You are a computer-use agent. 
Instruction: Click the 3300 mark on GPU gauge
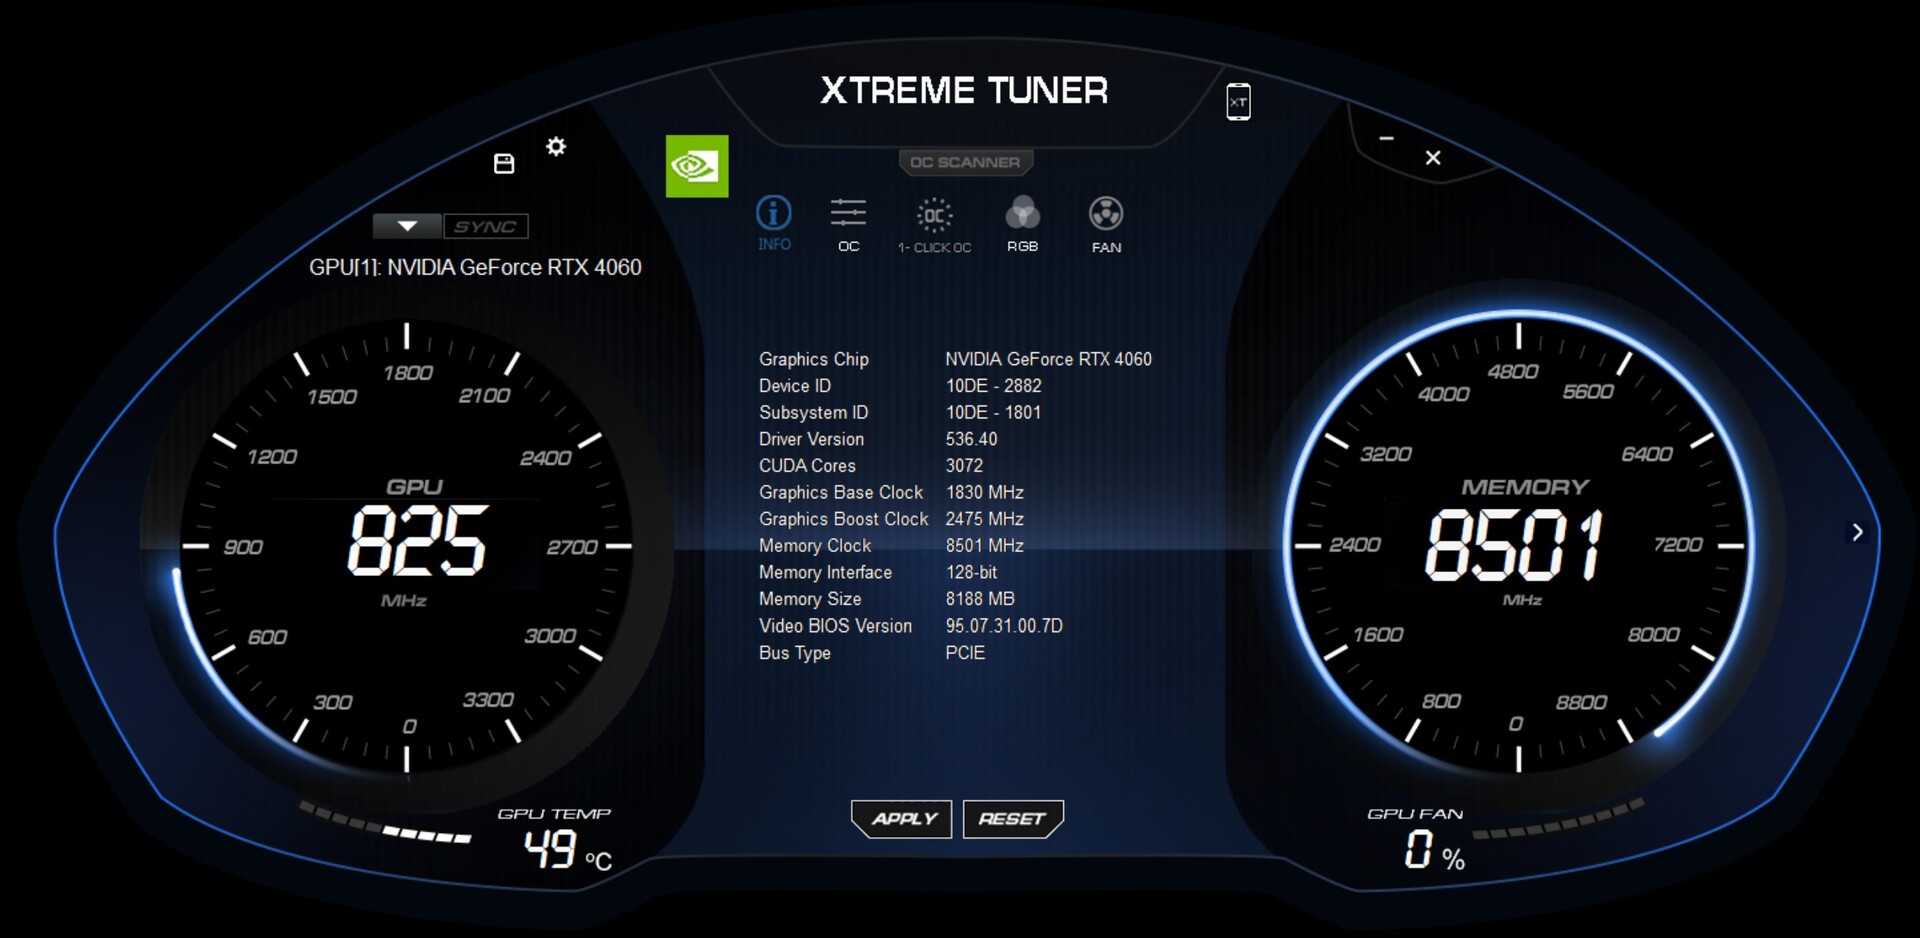[x=488, y=700]
